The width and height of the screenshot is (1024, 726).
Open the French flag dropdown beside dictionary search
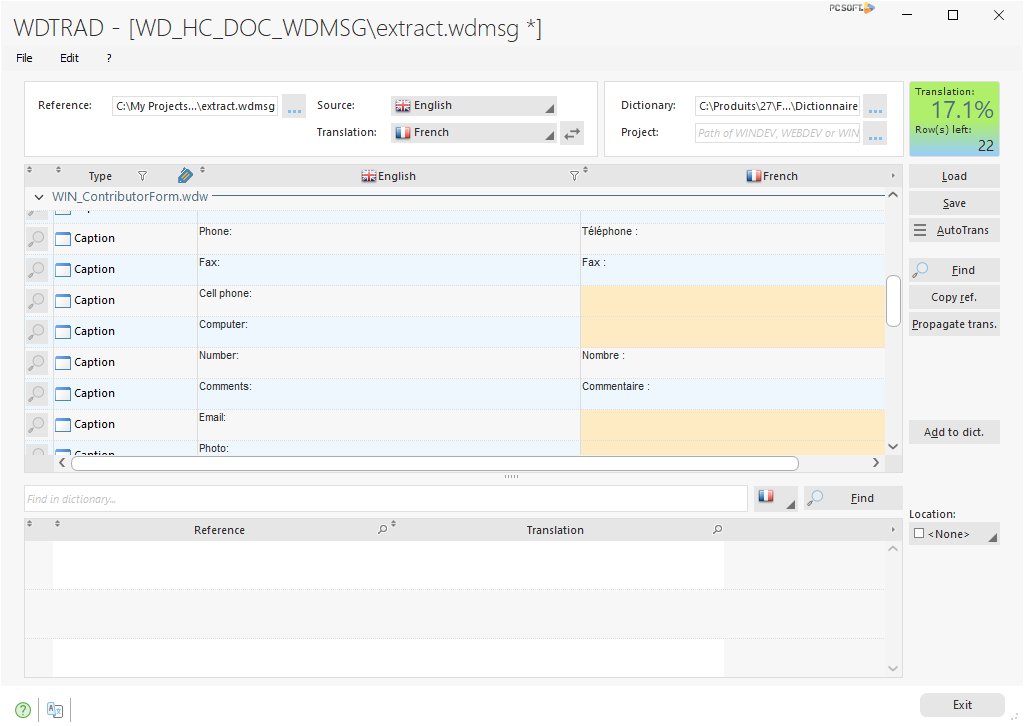tap(776, 498)
